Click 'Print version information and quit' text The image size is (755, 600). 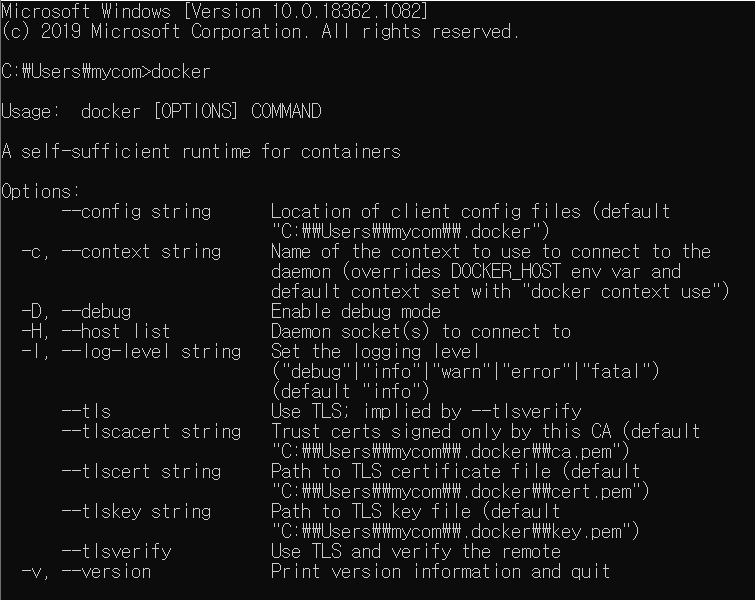coord(441,572)
